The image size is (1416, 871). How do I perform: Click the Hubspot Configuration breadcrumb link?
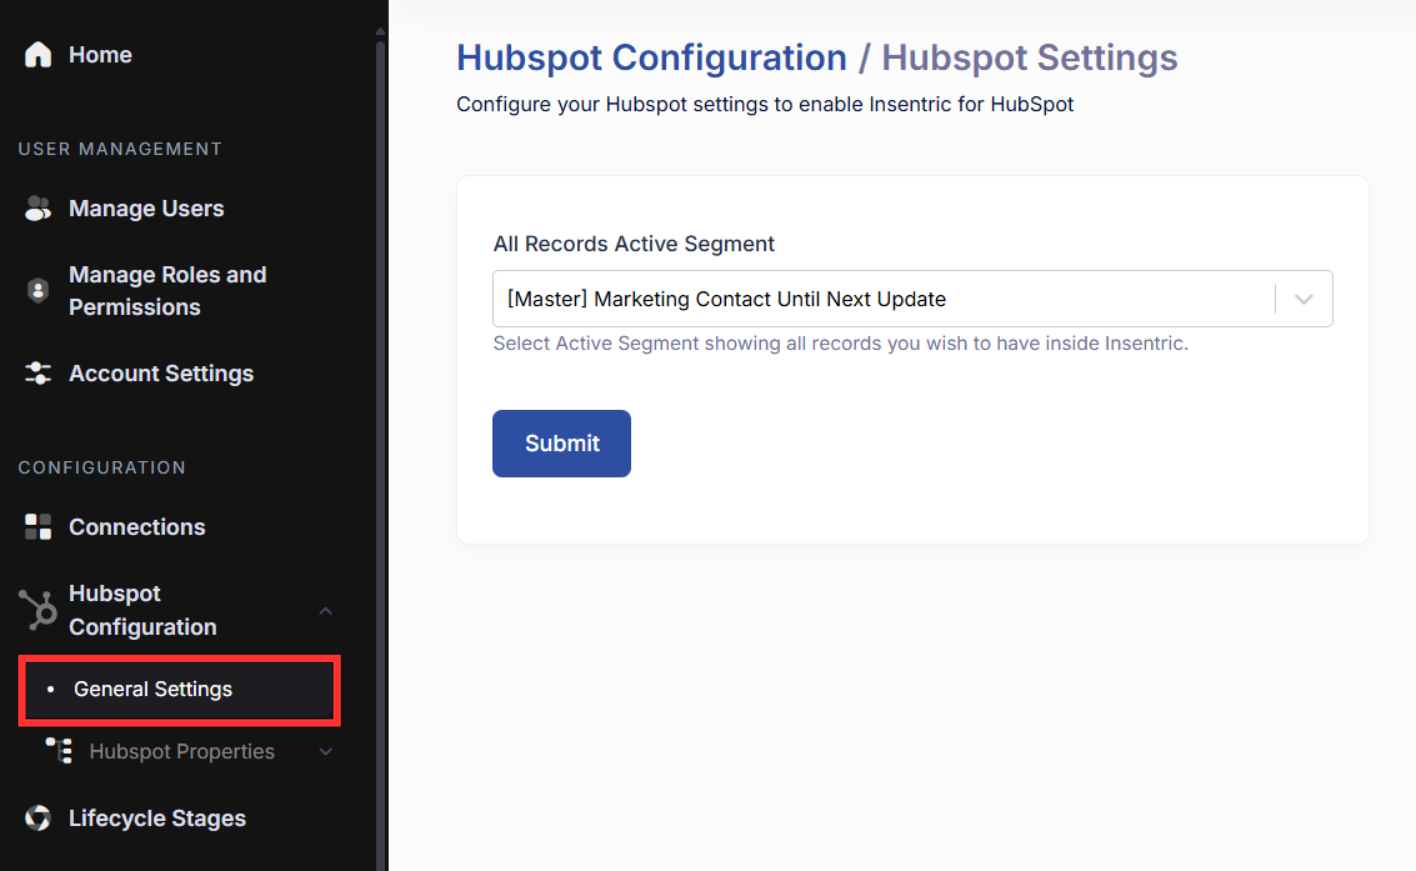652,58
